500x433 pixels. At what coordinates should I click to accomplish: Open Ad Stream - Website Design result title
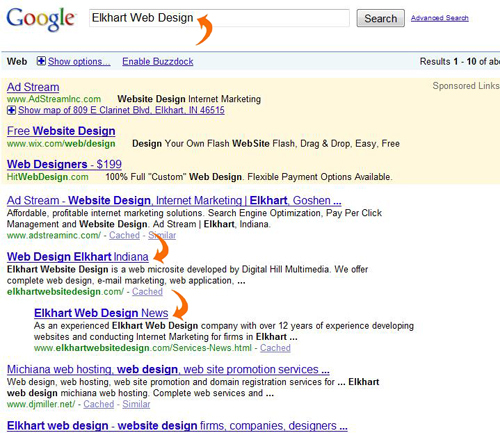click(174, 200)
